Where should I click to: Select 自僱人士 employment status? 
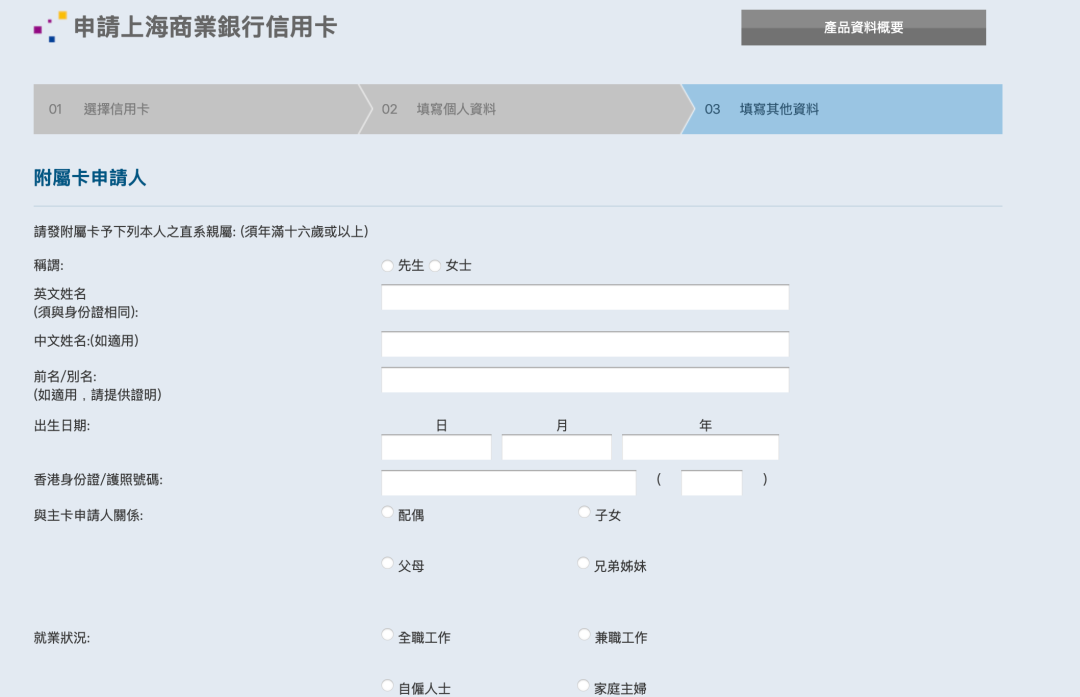click(x=387, y=685)
